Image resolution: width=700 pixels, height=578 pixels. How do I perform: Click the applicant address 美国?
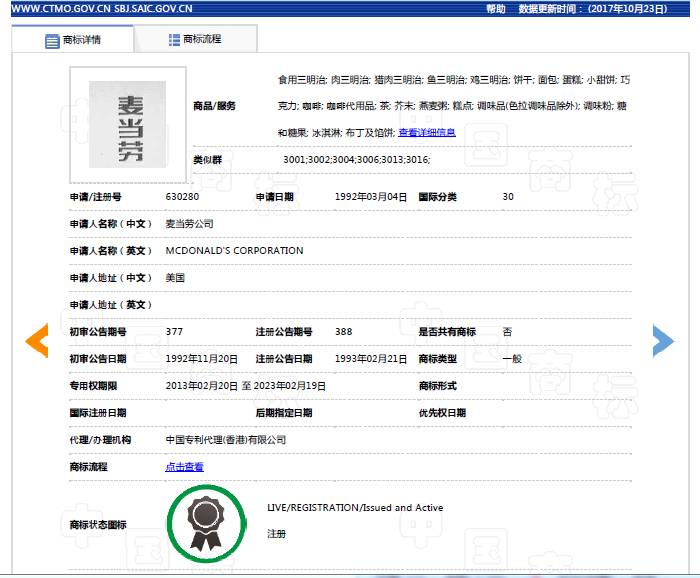tap(175, 278)
